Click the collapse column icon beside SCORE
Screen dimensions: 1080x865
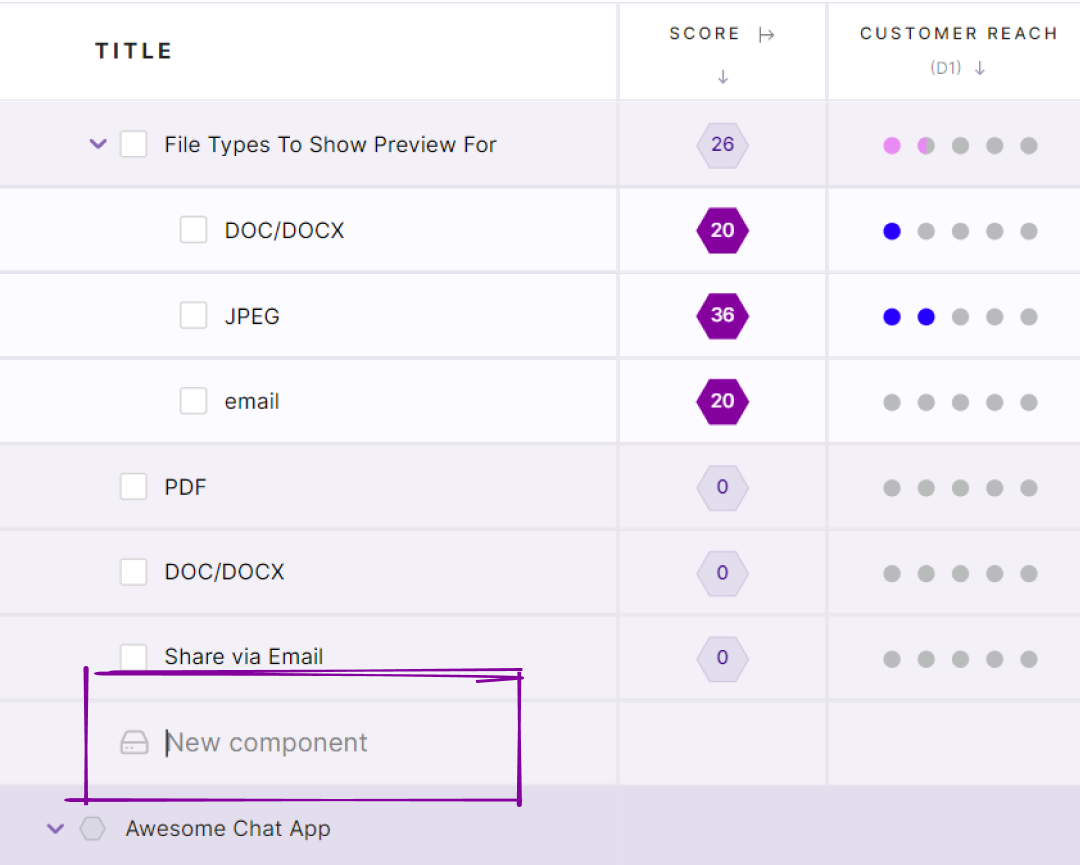(x=767, y=35)
